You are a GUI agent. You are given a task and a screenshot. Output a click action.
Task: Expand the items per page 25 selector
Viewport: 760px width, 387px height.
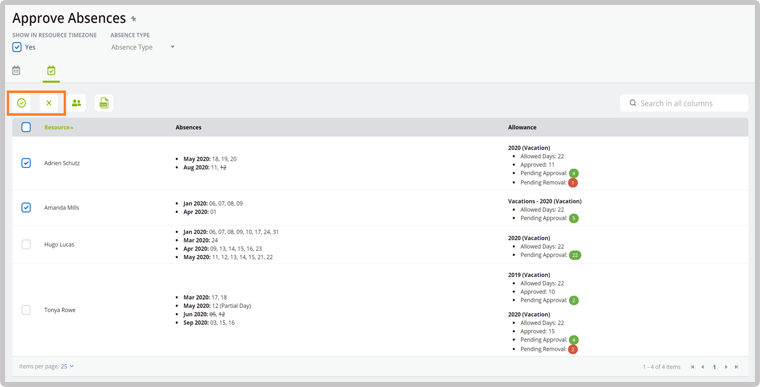pos(67,367)
